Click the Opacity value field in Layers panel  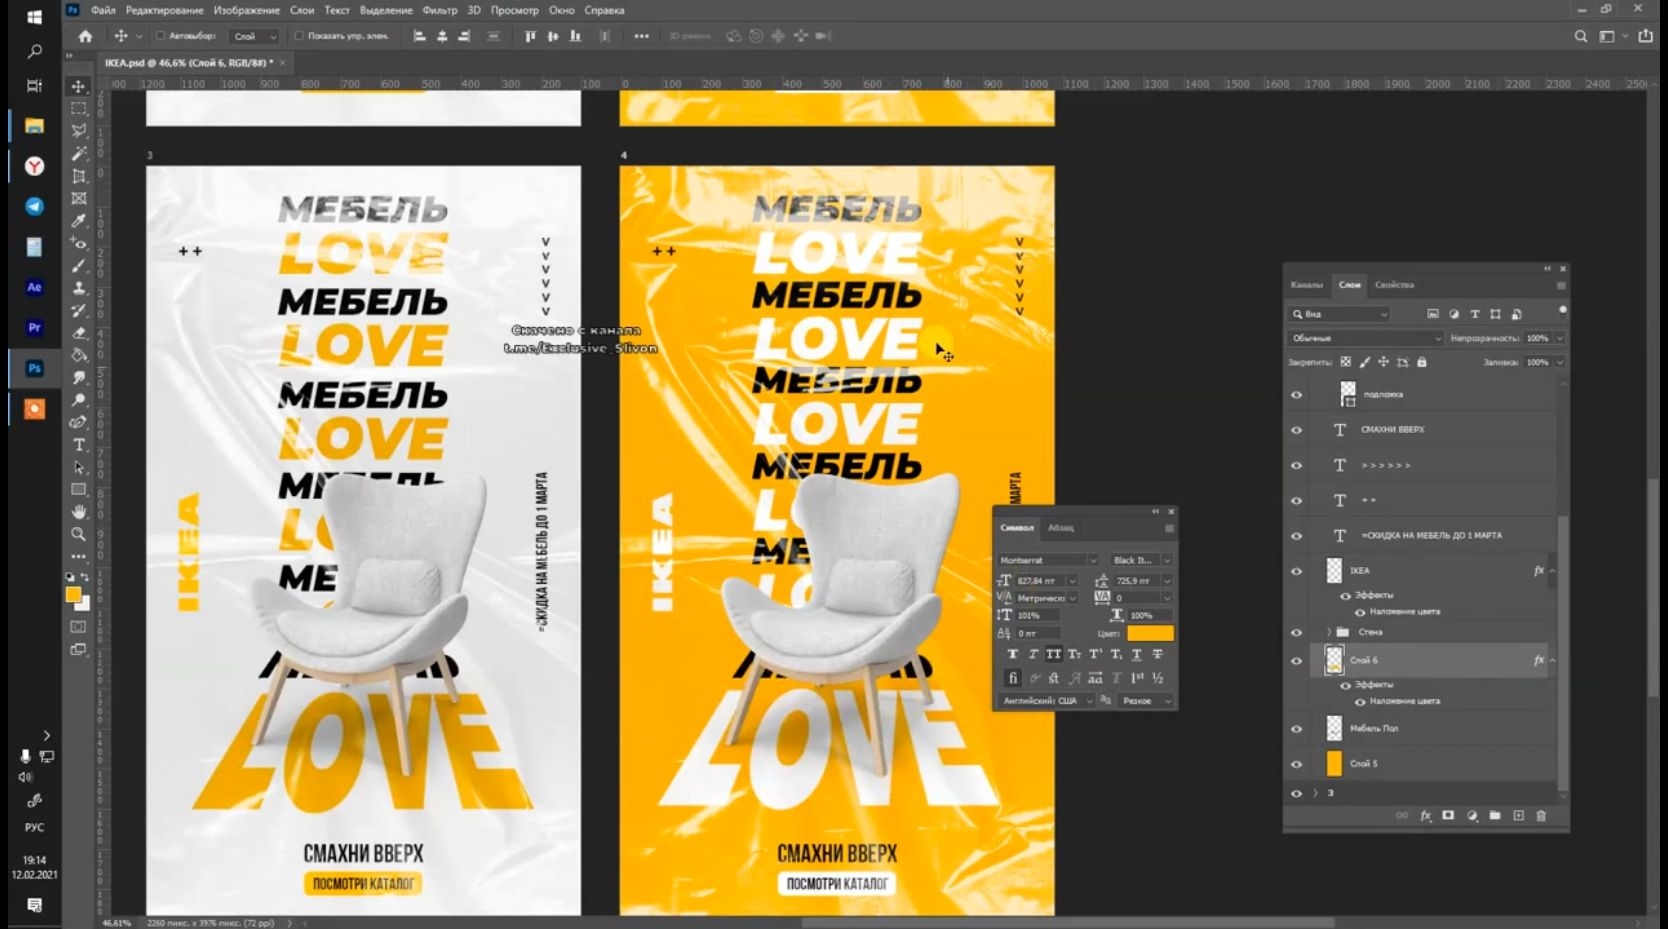(x=1538, y=338)
